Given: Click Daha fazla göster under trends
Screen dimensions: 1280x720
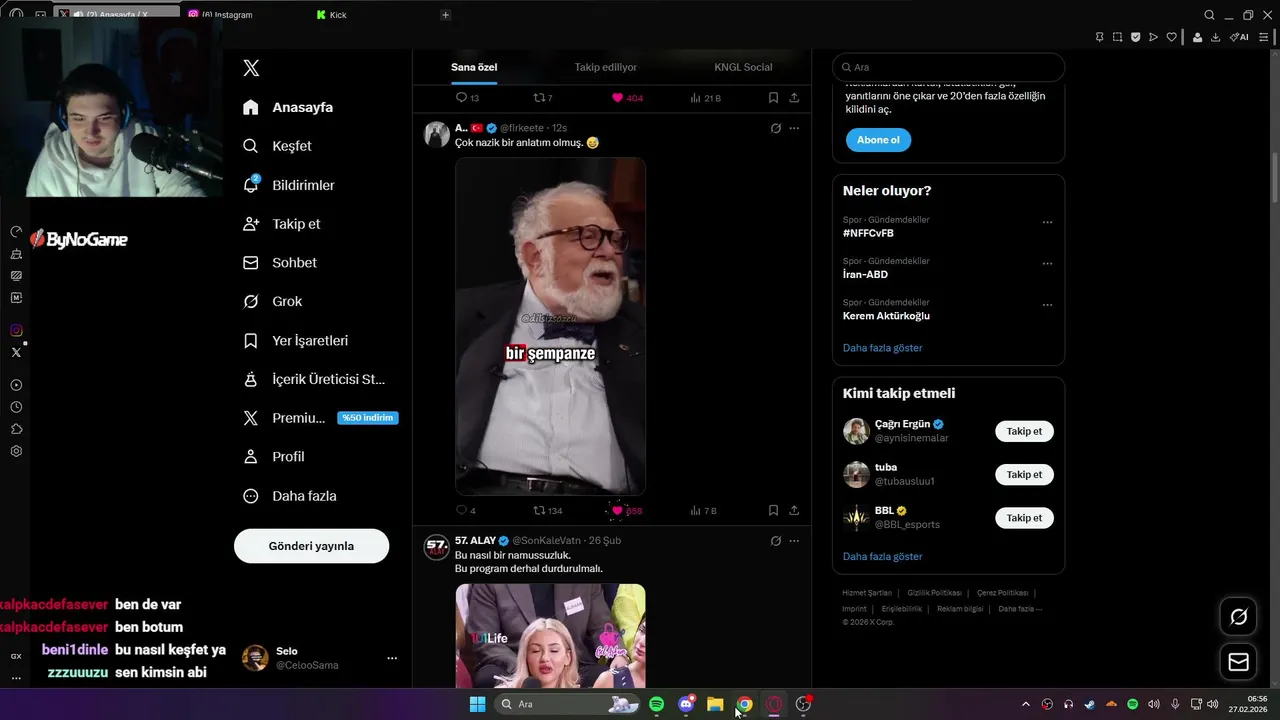Looking at the screenshot, I should click(x=882, y=348).
